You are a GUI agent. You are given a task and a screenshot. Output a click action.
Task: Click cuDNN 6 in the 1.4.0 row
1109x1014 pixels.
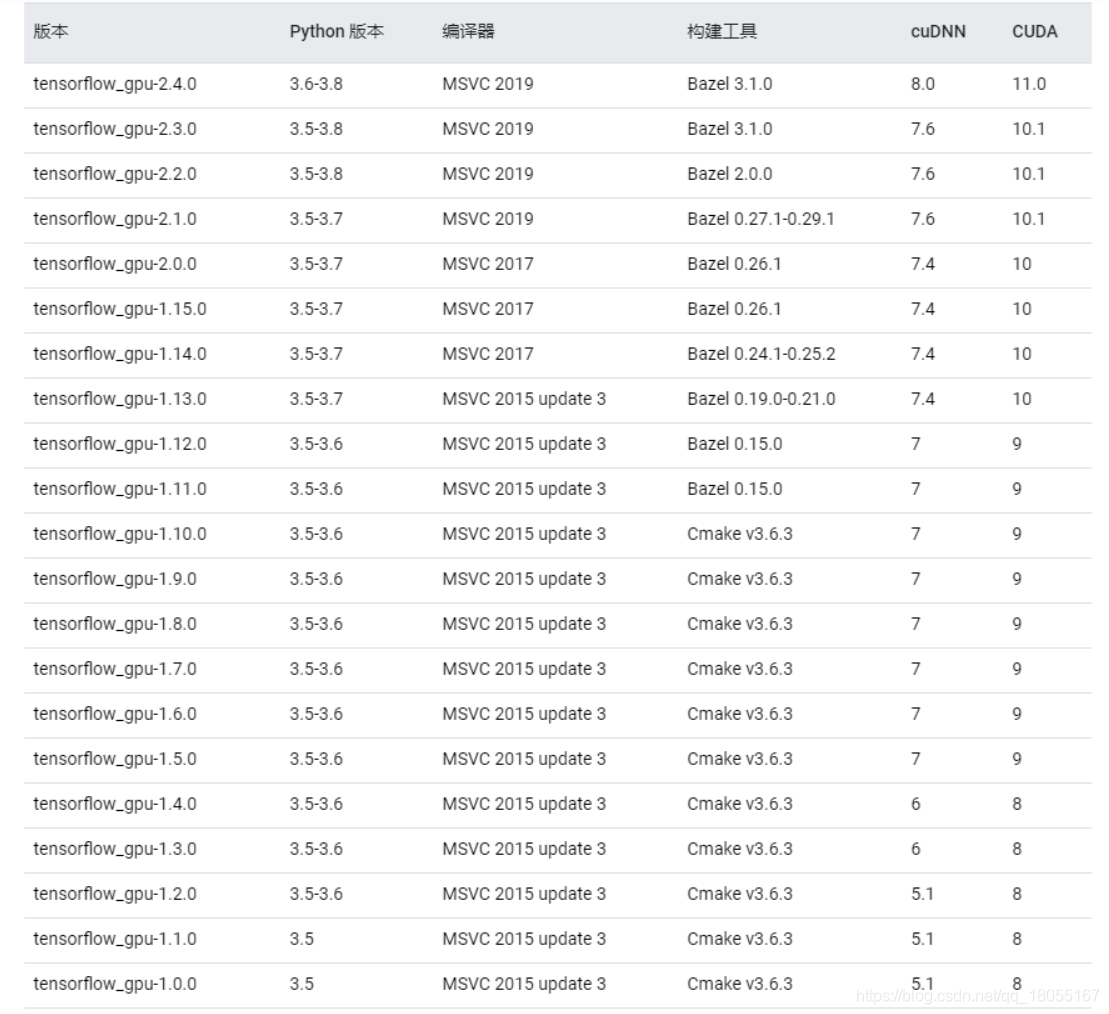click(x=916, y=805)
